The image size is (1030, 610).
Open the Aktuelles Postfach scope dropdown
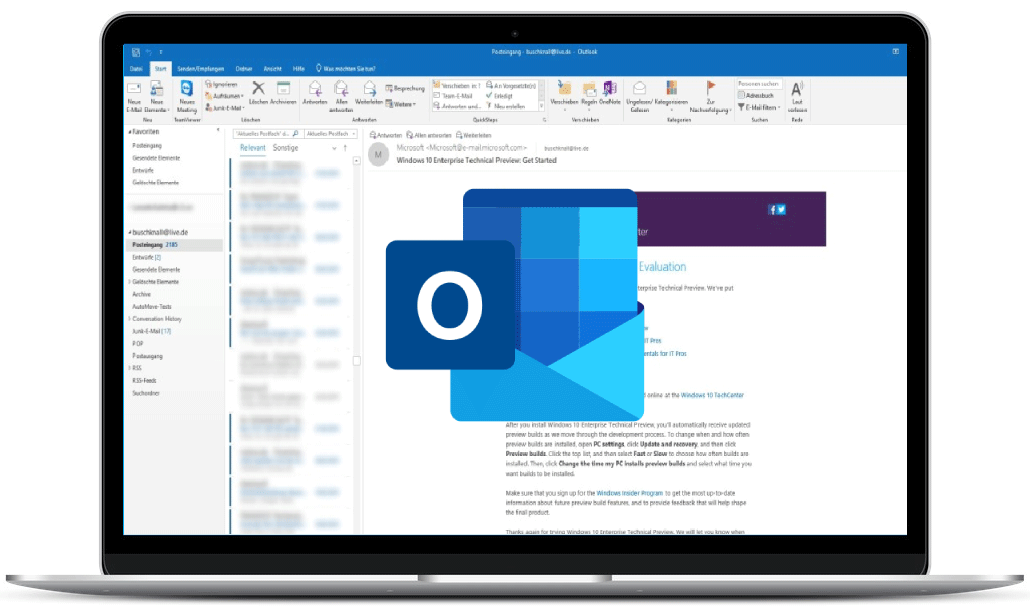pyautogui.click(x=331, y=133)
